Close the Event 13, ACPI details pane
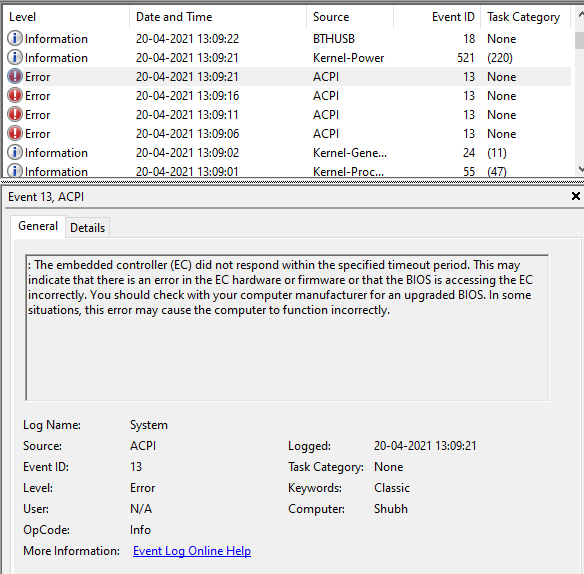 (575, 196)
